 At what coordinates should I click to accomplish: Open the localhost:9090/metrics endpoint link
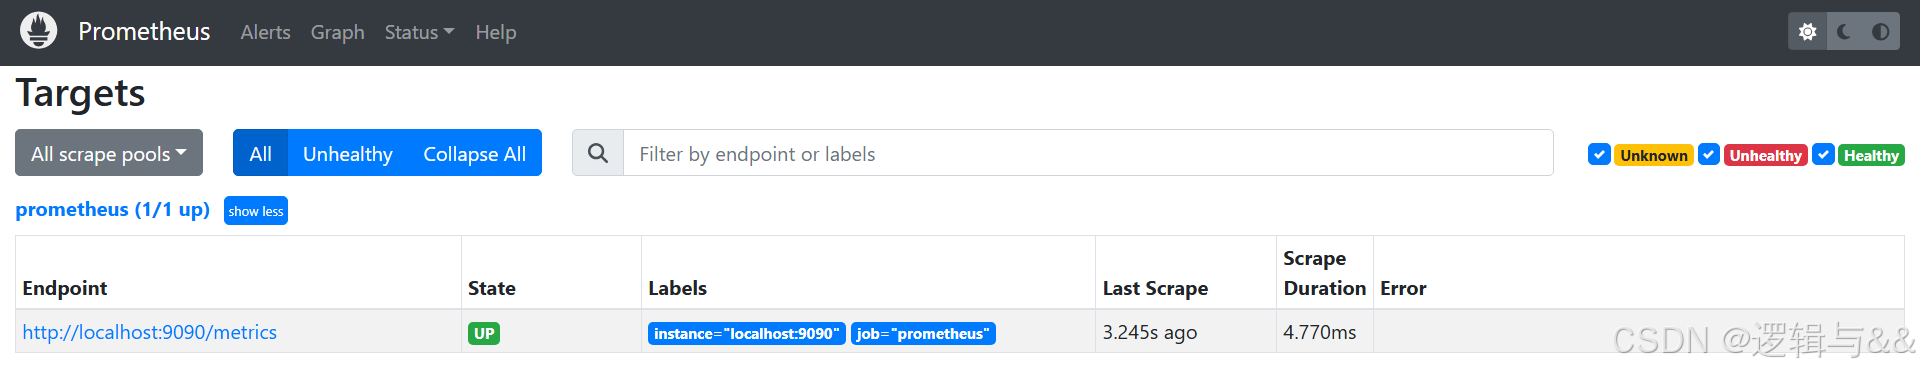coord(150,332)
